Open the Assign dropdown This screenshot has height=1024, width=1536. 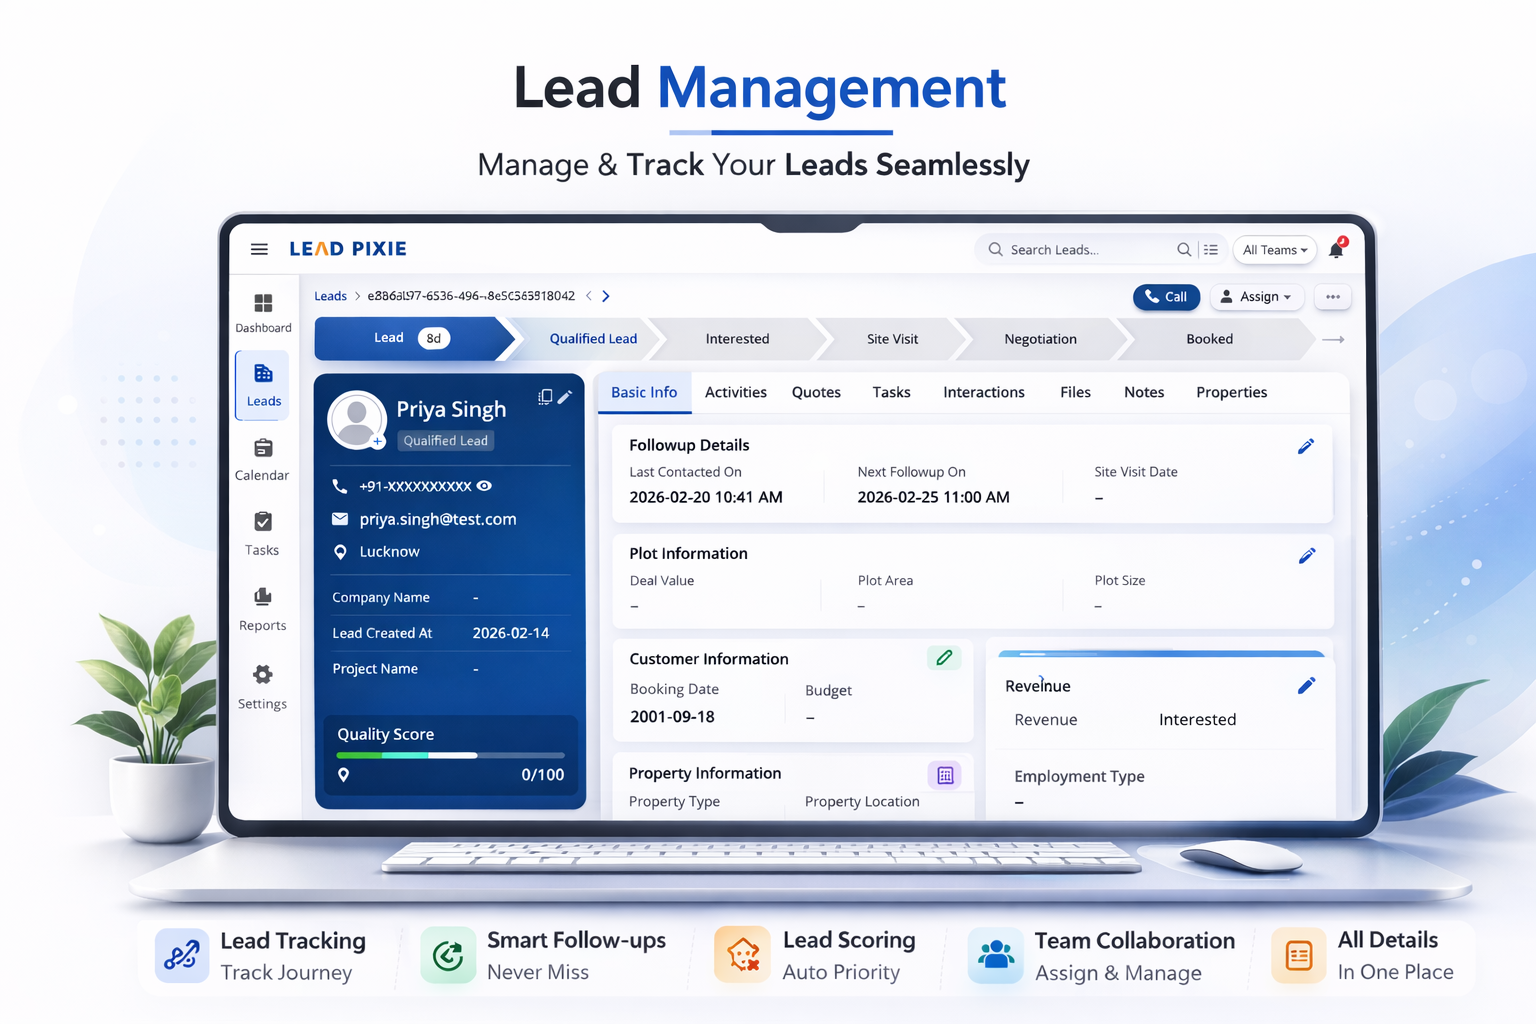(1257, 297)
